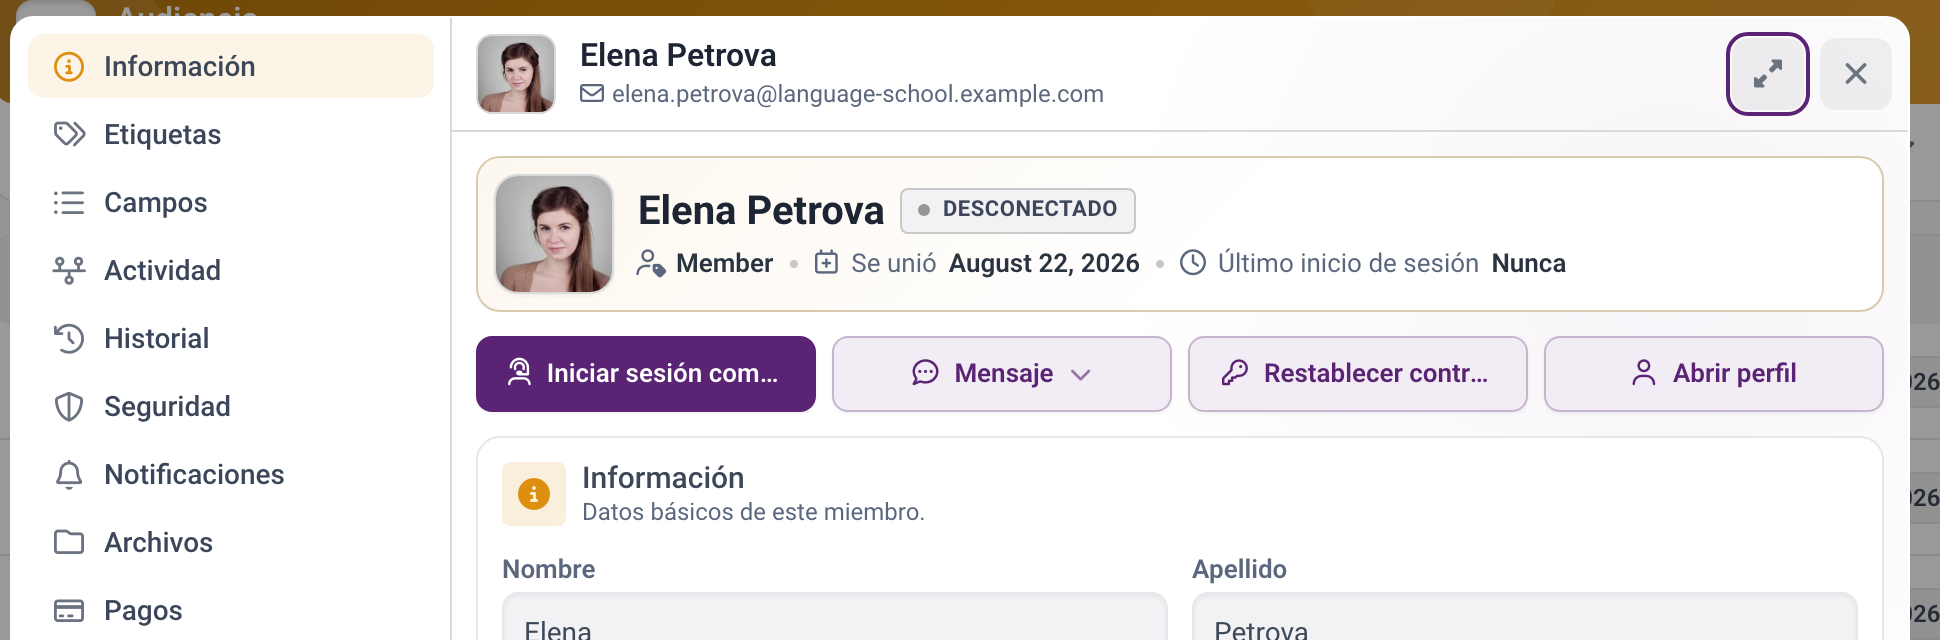This screenshot has width=1940, height=640.
Task: Click the orange info icon of the Información card
Action: point(534,494)
